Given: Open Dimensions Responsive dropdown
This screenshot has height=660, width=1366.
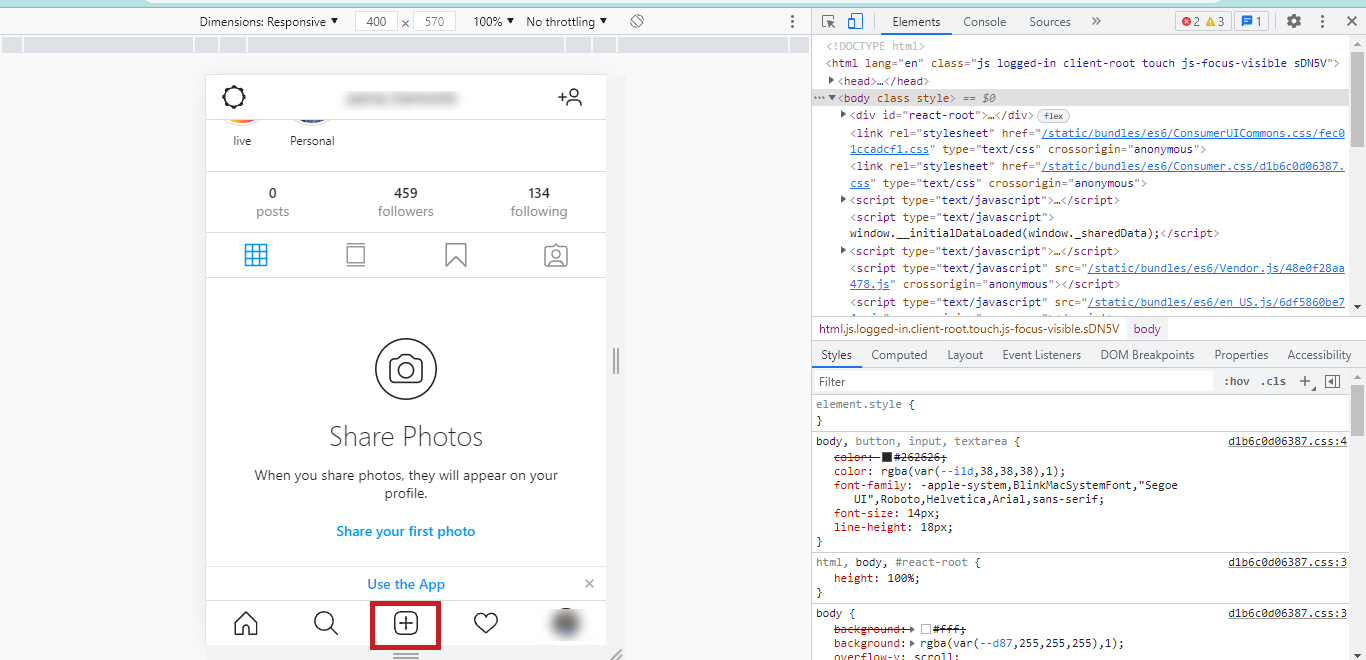Looking at the screenshot, I should coord(269,21).
